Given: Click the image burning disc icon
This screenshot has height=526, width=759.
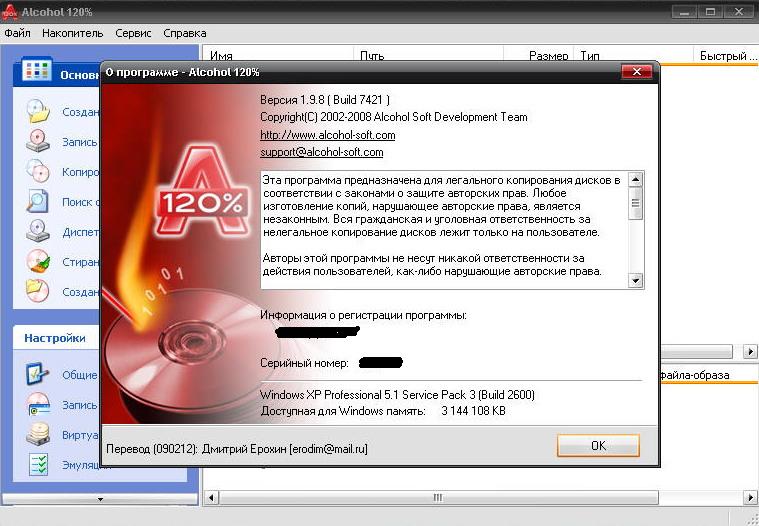Looking at the screenshot, I should (38, 141).
